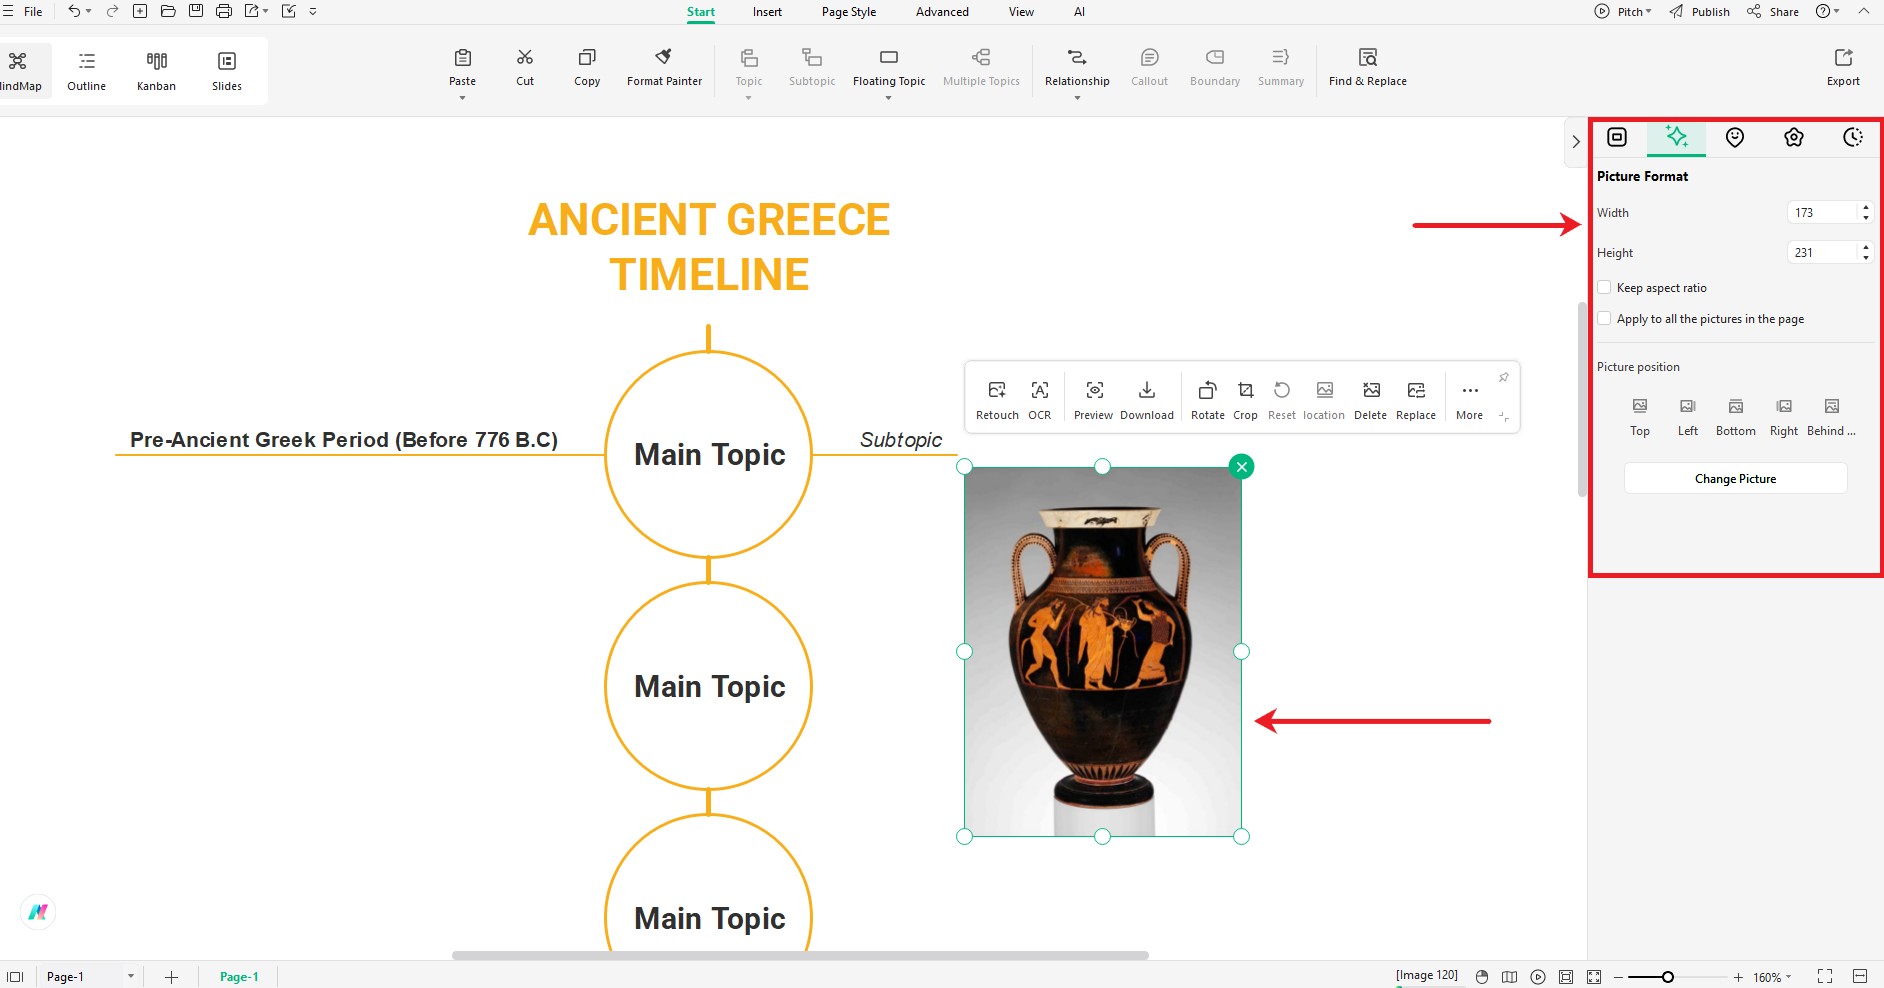1884x988 pixels.
Task: Open the Page-1 page selector dropdown
Action: click(x=131, y=976)
